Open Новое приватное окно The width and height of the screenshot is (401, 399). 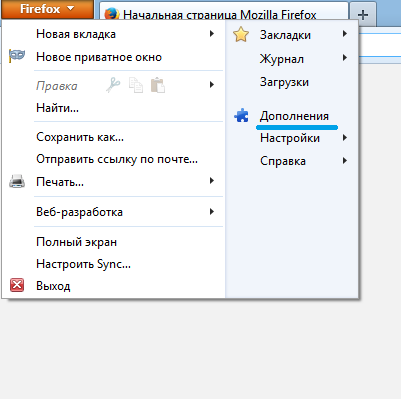click(99, 57)
